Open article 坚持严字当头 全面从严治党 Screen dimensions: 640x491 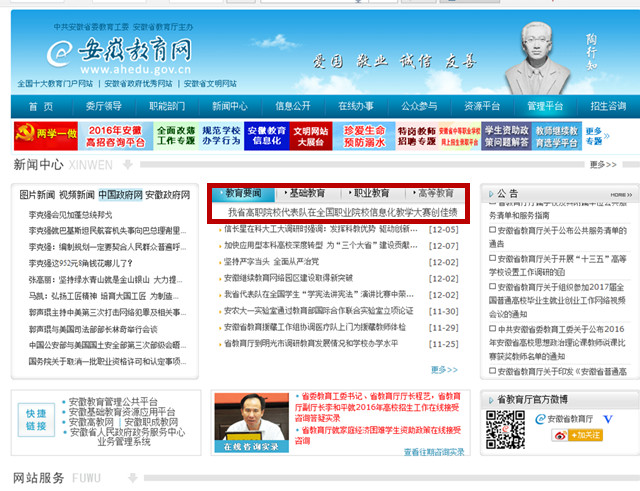(x=271, y=262)
